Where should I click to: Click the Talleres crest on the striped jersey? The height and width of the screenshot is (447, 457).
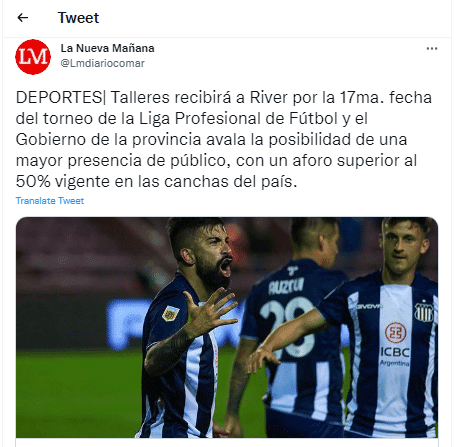tap(423, 312)
